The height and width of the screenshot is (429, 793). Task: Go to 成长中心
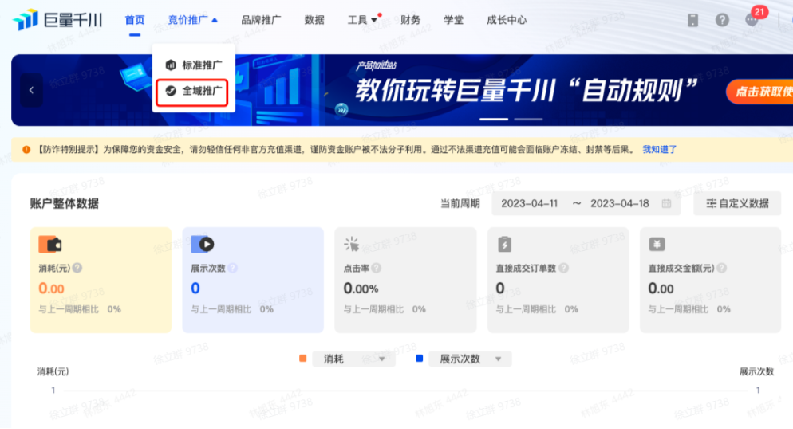[507, 20]
